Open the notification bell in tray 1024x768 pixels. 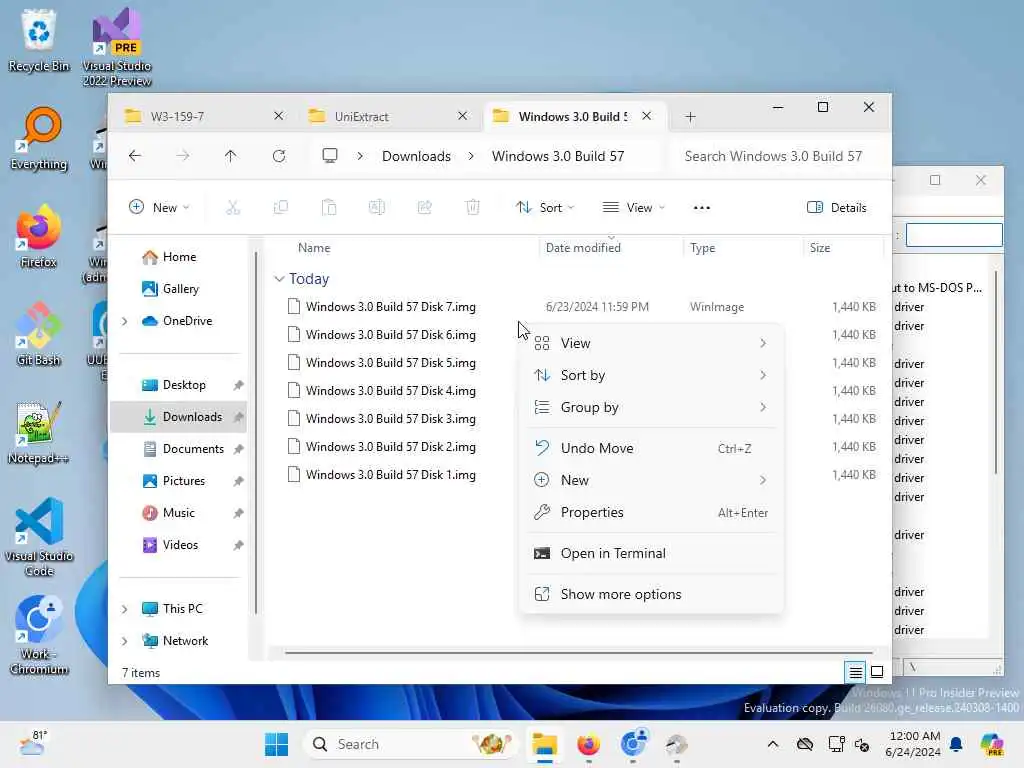click(x=956, y=744)
